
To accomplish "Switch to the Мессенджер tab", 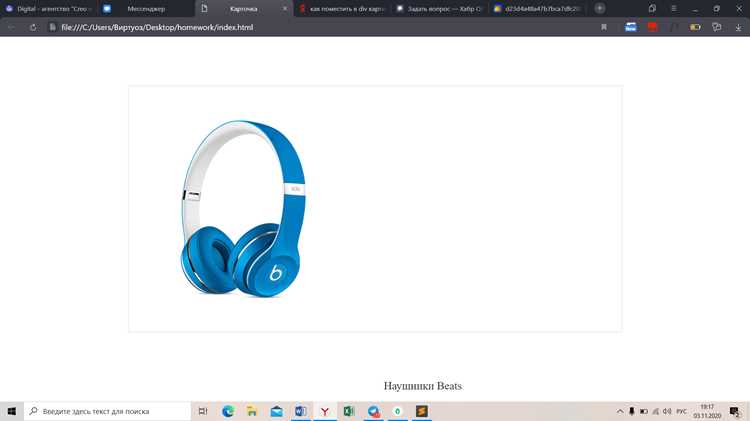I will pos(146,9).
